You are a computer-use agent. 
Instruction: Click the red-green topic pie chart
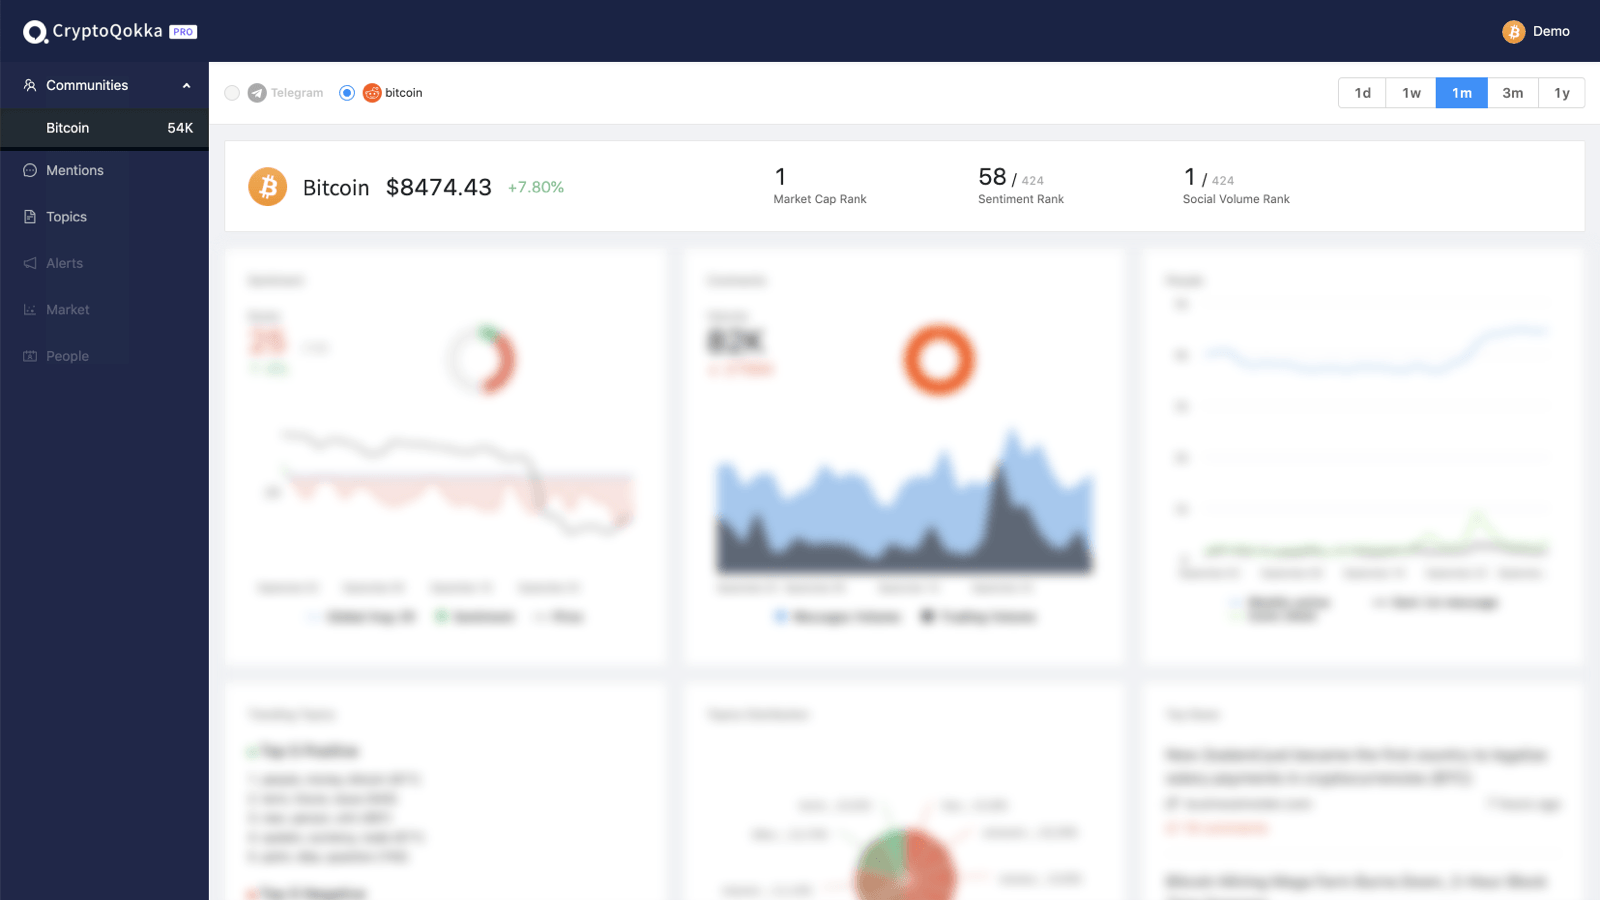pos(906,865)
